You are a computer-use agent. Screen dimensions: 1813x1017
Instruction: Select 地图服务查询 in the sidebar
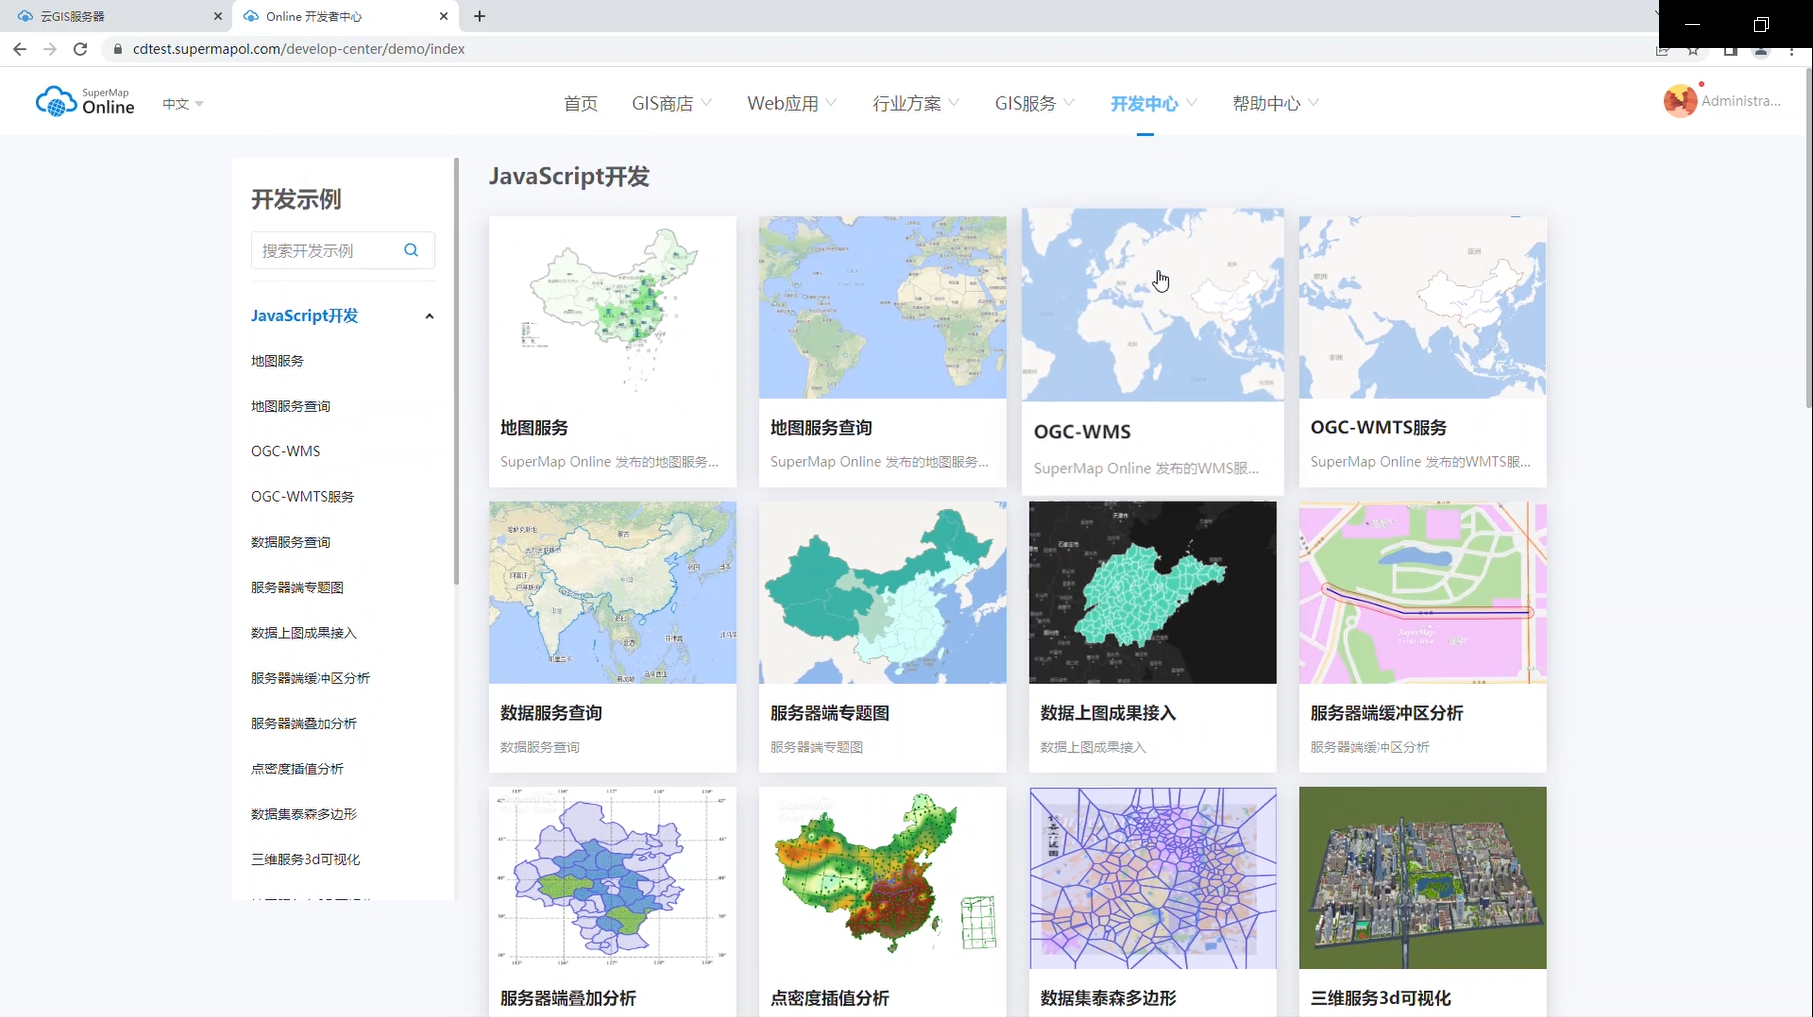click(290, 406)
